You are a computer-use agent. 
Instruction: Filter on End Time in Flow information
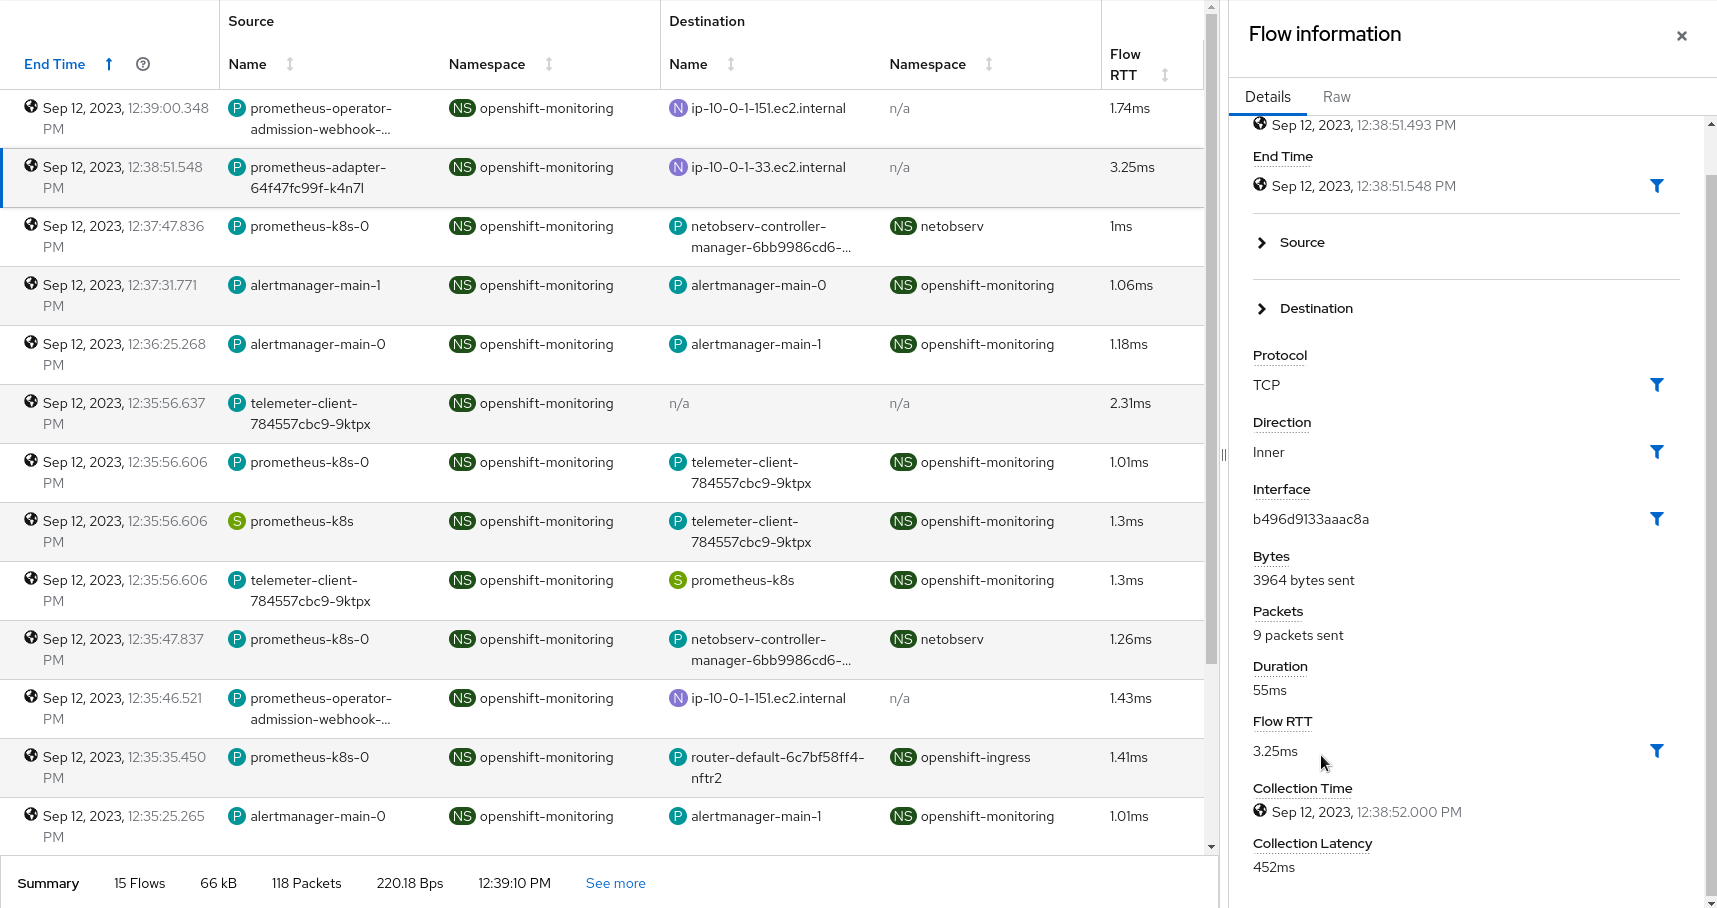[1657, 186]
